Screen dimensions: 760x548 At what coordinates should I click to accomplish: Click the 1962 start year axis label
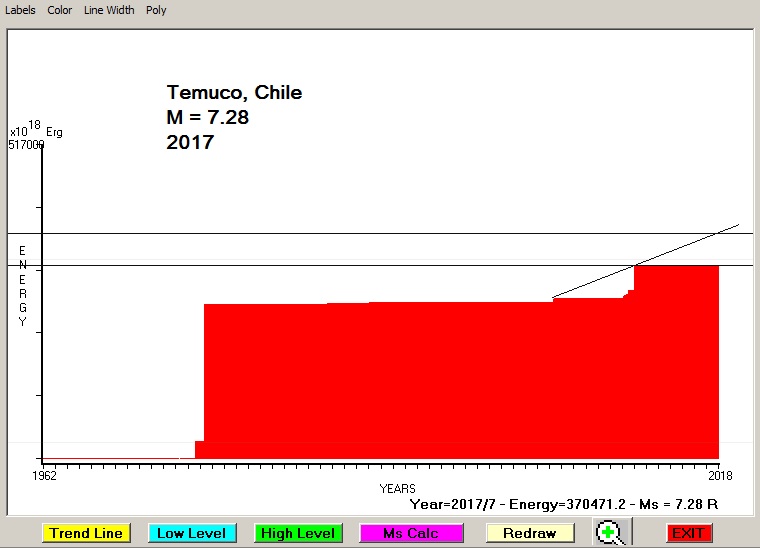pyautogui.click(x=42, y=474)
